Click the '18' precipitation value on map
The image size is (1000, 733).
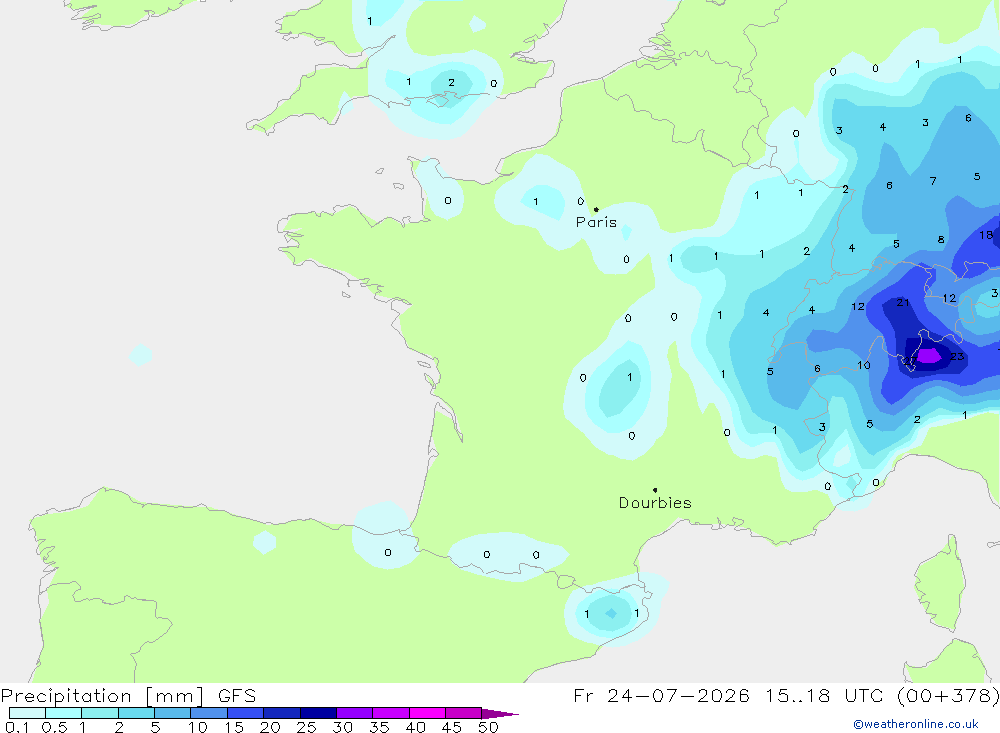pos(986,235)
